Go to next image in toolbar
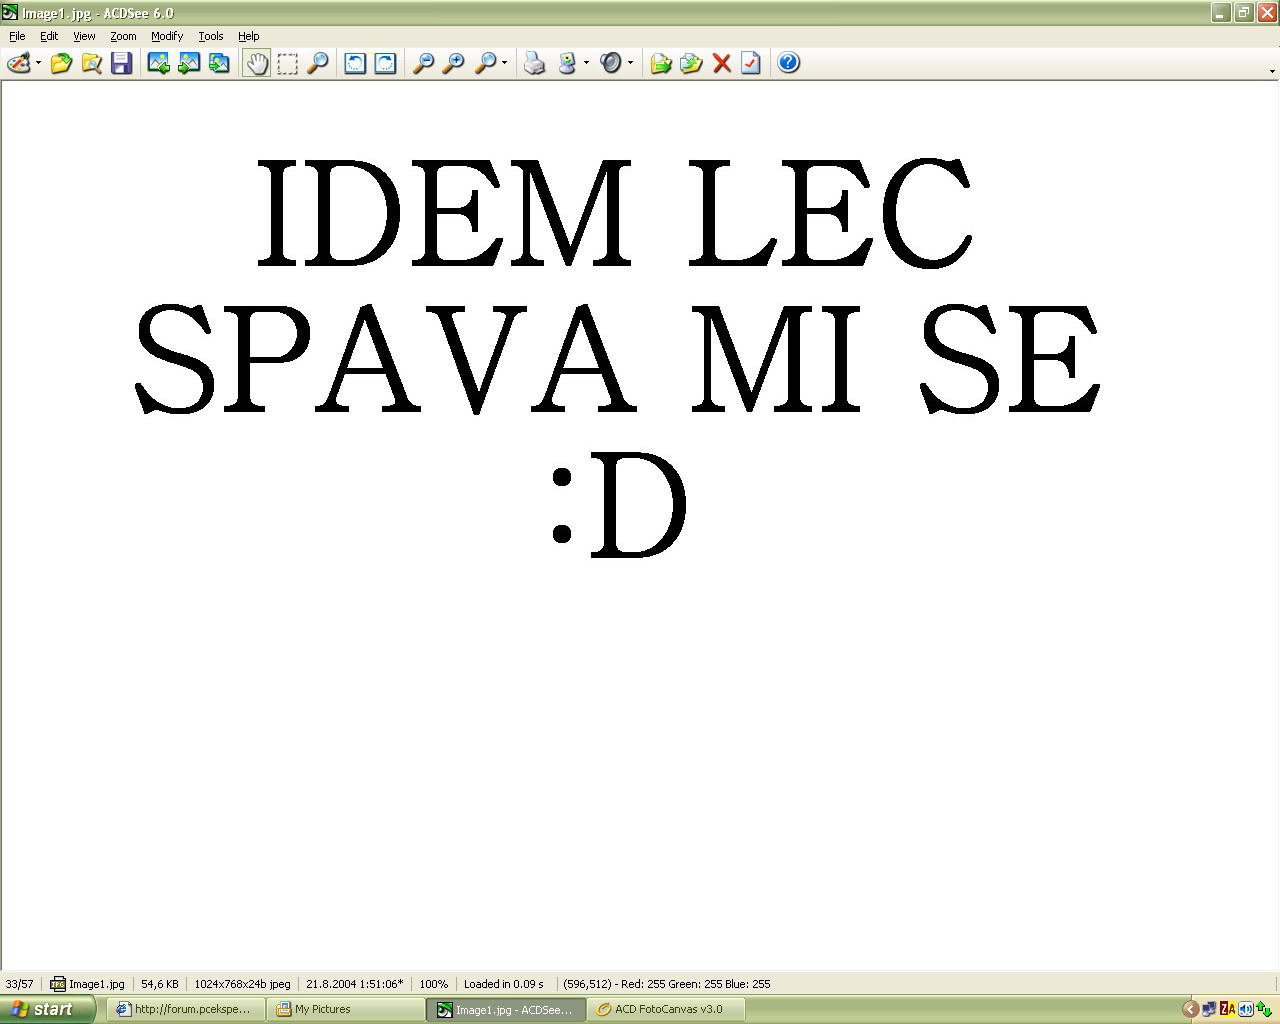1280x1024 pixels. click(188, 63)
